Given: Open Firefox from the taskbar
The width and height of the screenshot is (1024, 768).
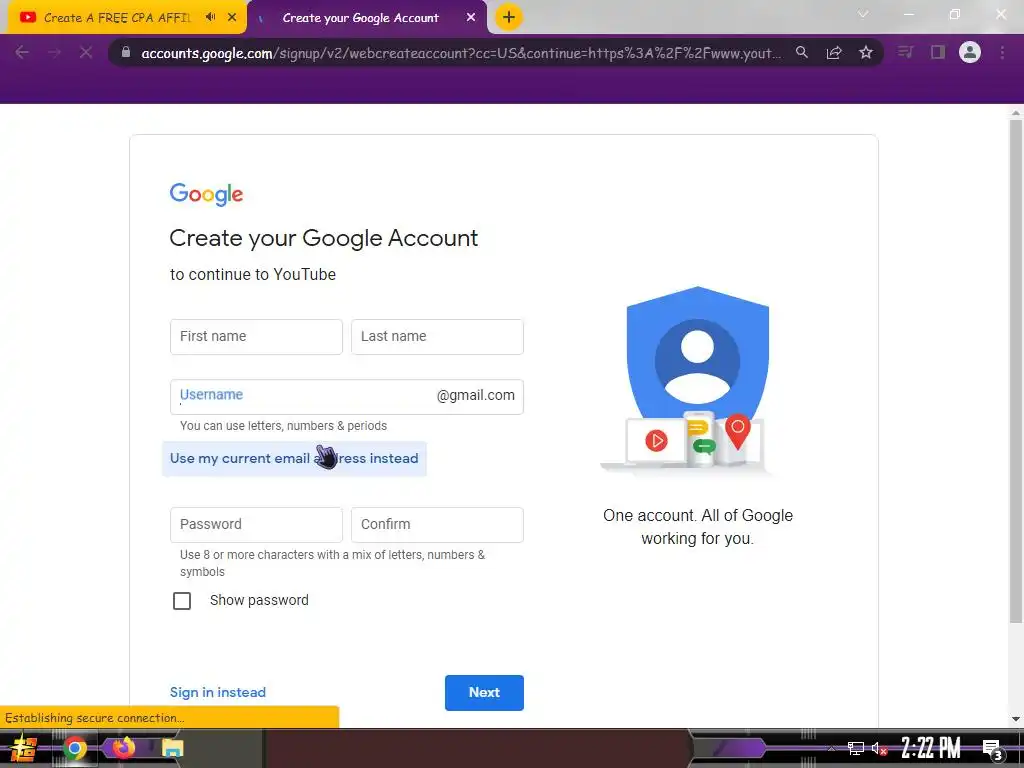Looking at the screenshot, I should pos(123,747).
